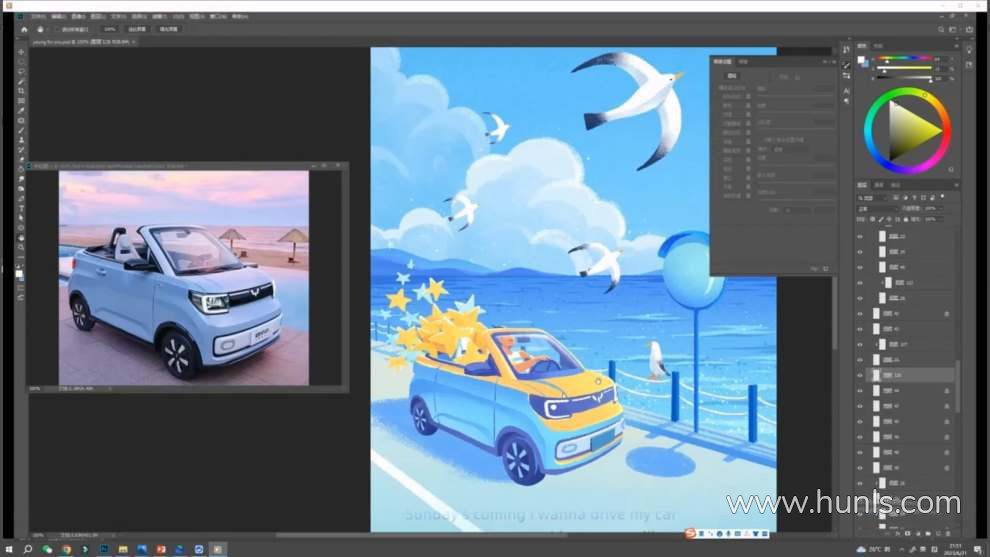Select the Clone Stamp tool
This screenshot has width=990, height=557.
(x=21, y=140)
